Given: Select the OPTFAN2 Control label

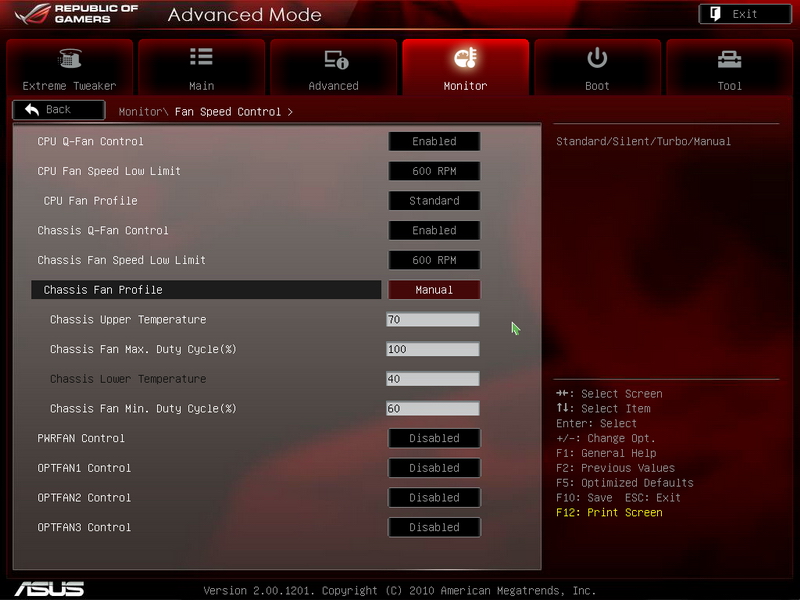Looking at the screenshot, I should tap(84, 497).
